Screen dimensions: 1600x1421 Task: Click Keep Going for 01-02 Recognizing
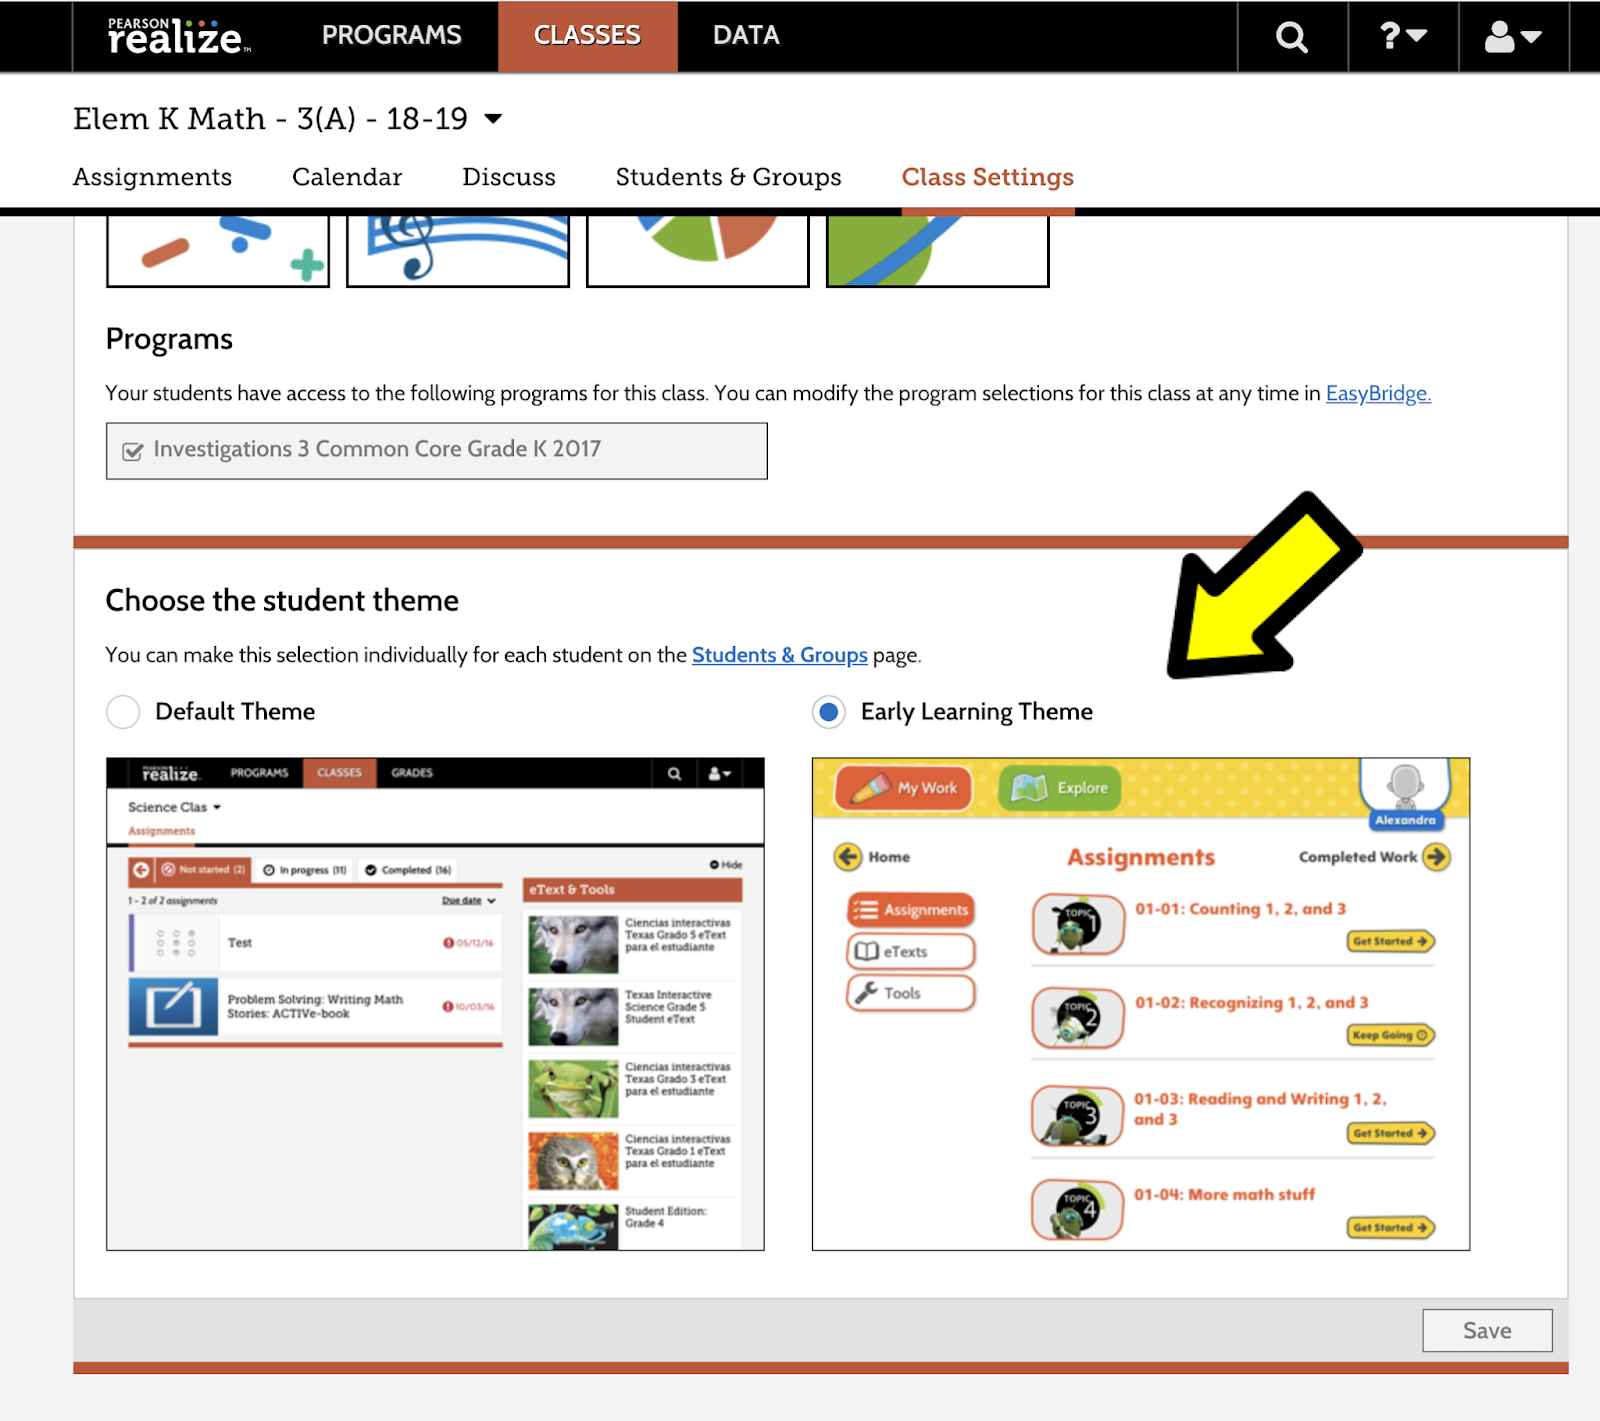coord(1390,1035)
